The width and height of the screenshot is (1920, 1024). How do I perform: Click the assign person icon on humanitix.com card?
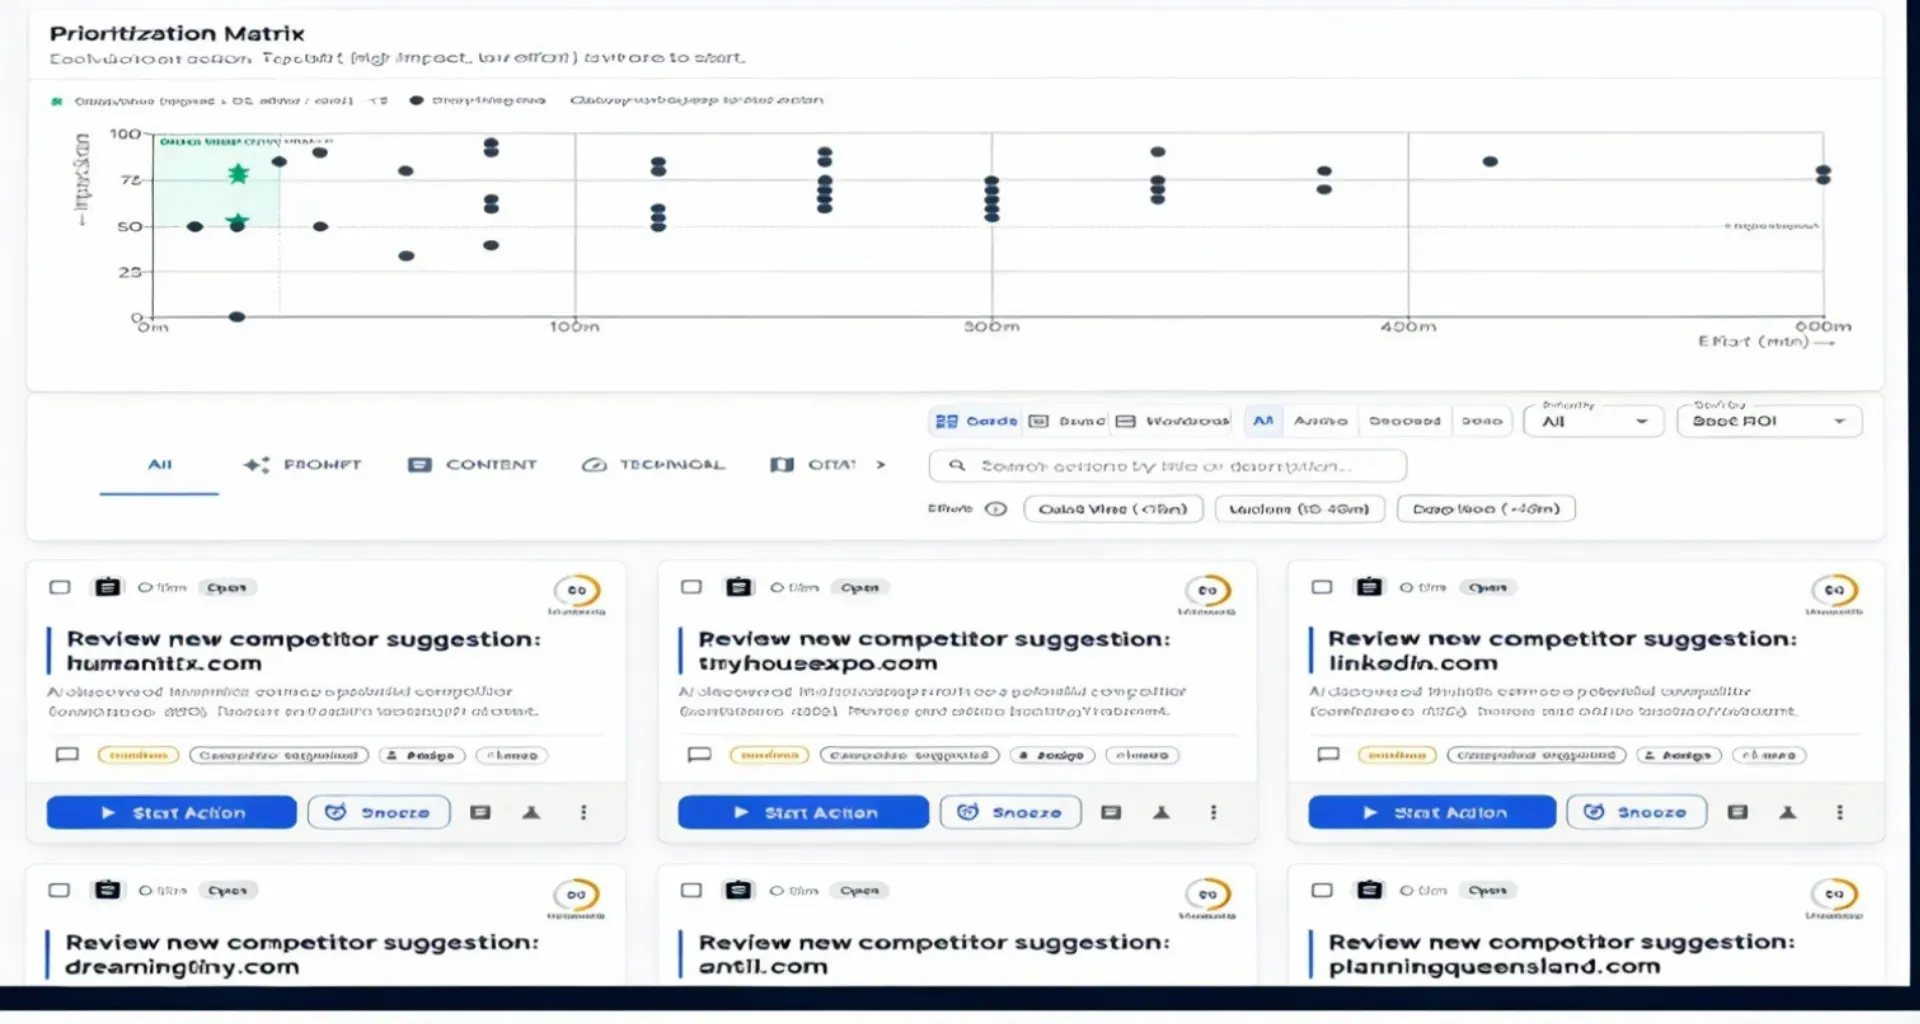[x=531, y=812]
